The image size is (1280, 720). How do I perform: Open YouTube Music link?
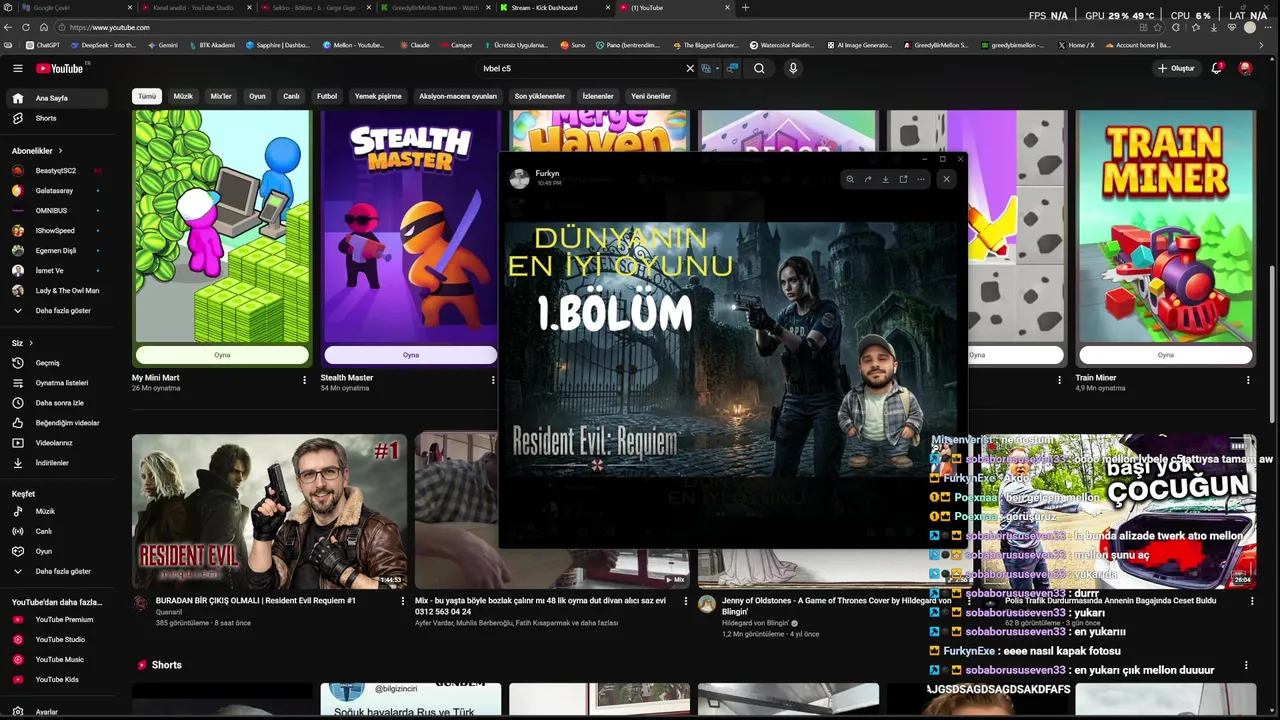click(57, 659)
